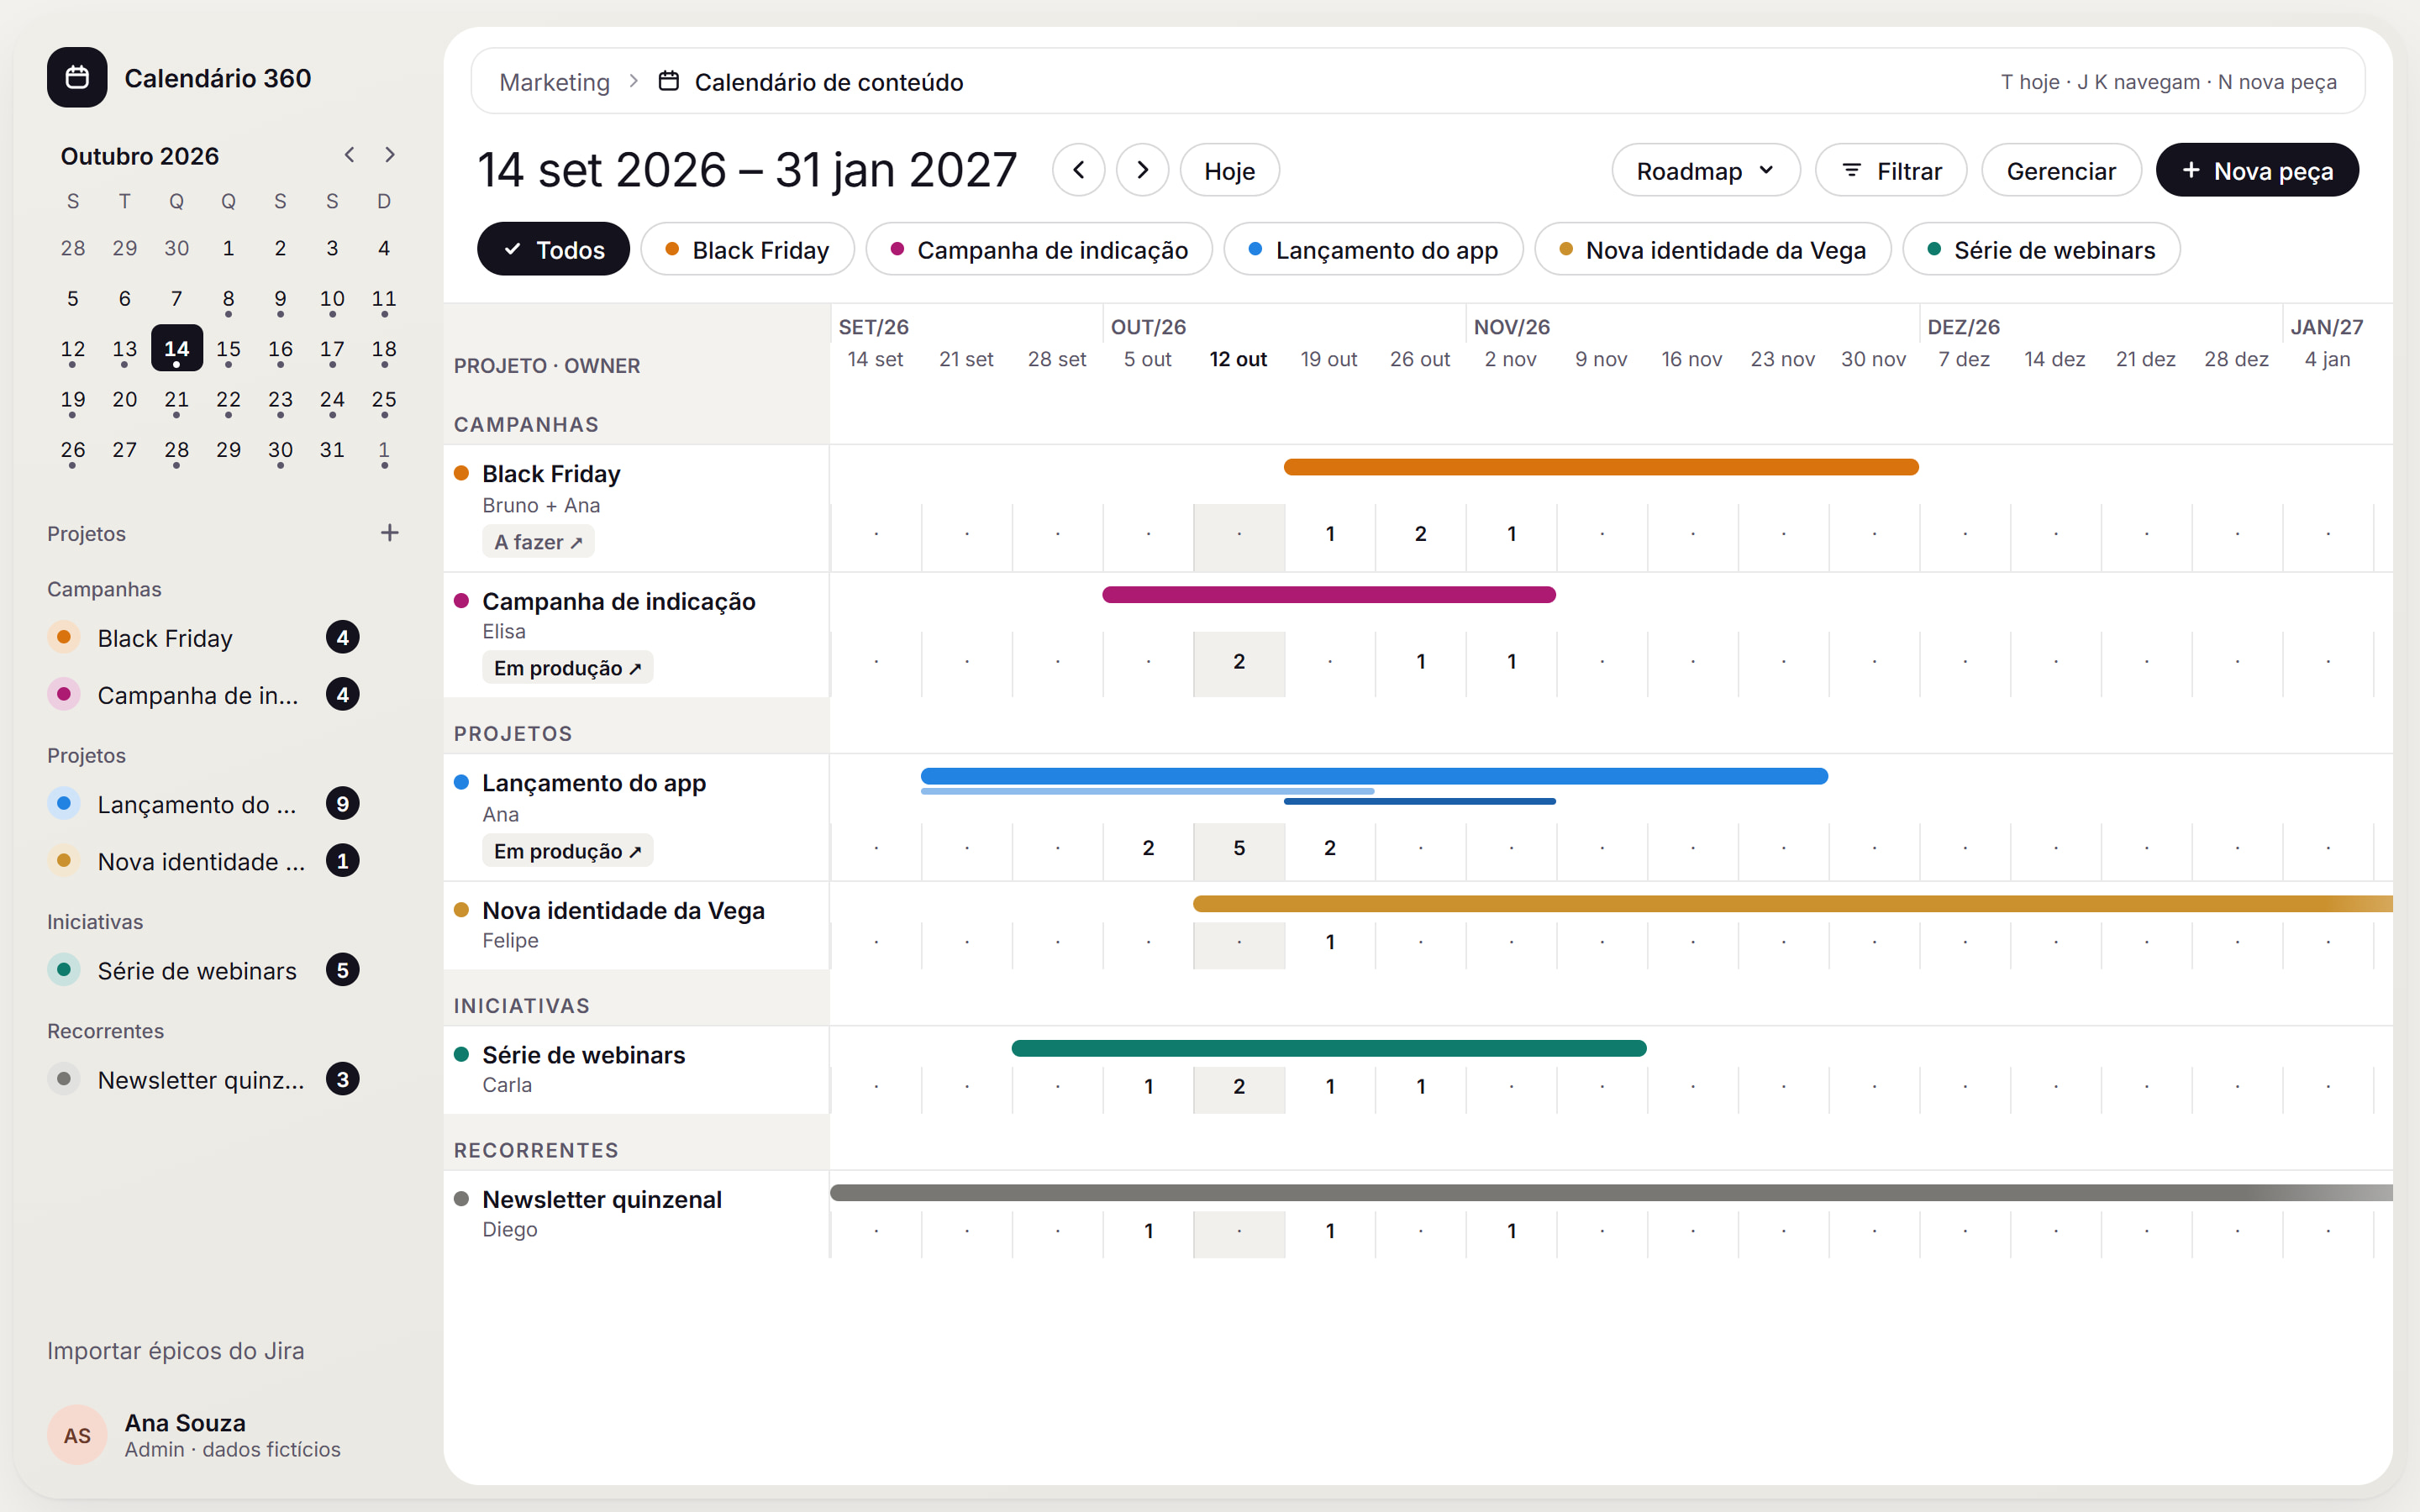Click the gray Newsletter quinzenal roadmap bar
The width and height of the screenshot is (2420, 1512).
click(x=1611, y=1193)
